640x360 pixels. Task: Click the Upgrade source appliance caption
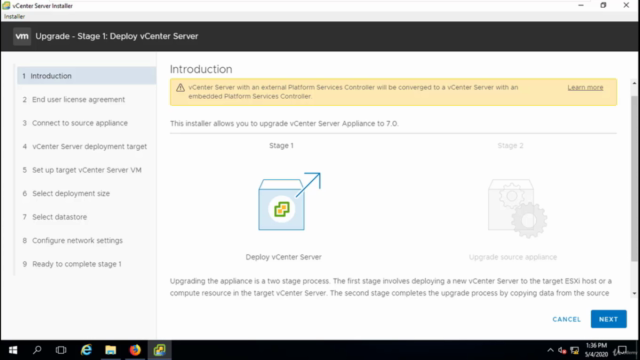pos(513,257)
